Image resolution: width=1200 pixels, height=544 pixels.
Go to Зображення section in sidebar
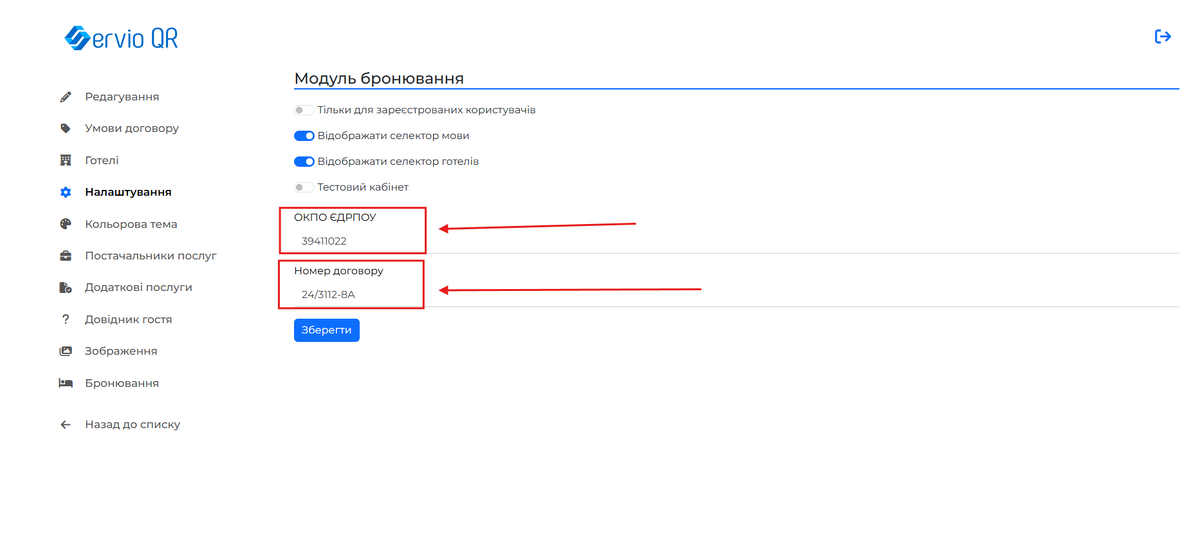[121, 351]
